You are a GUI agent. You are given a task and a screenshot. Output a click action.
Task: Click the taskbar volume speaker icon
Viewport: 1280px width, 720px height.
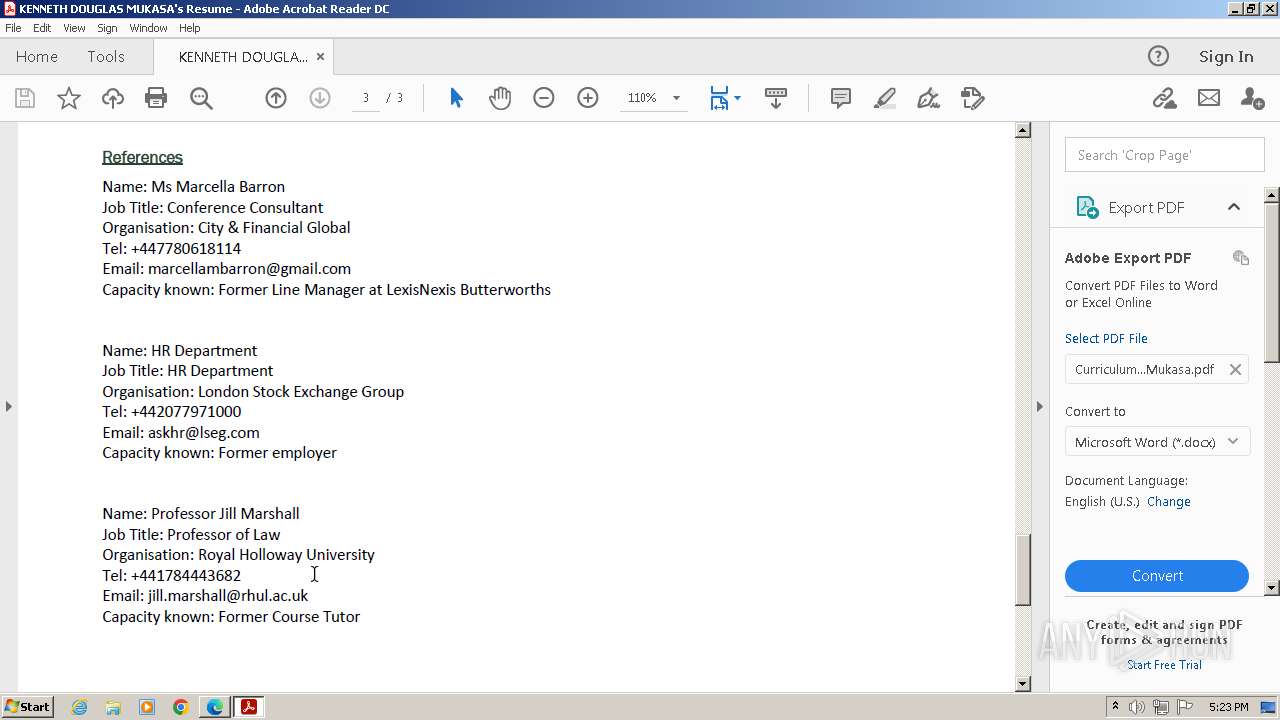tap(1137, 707)
